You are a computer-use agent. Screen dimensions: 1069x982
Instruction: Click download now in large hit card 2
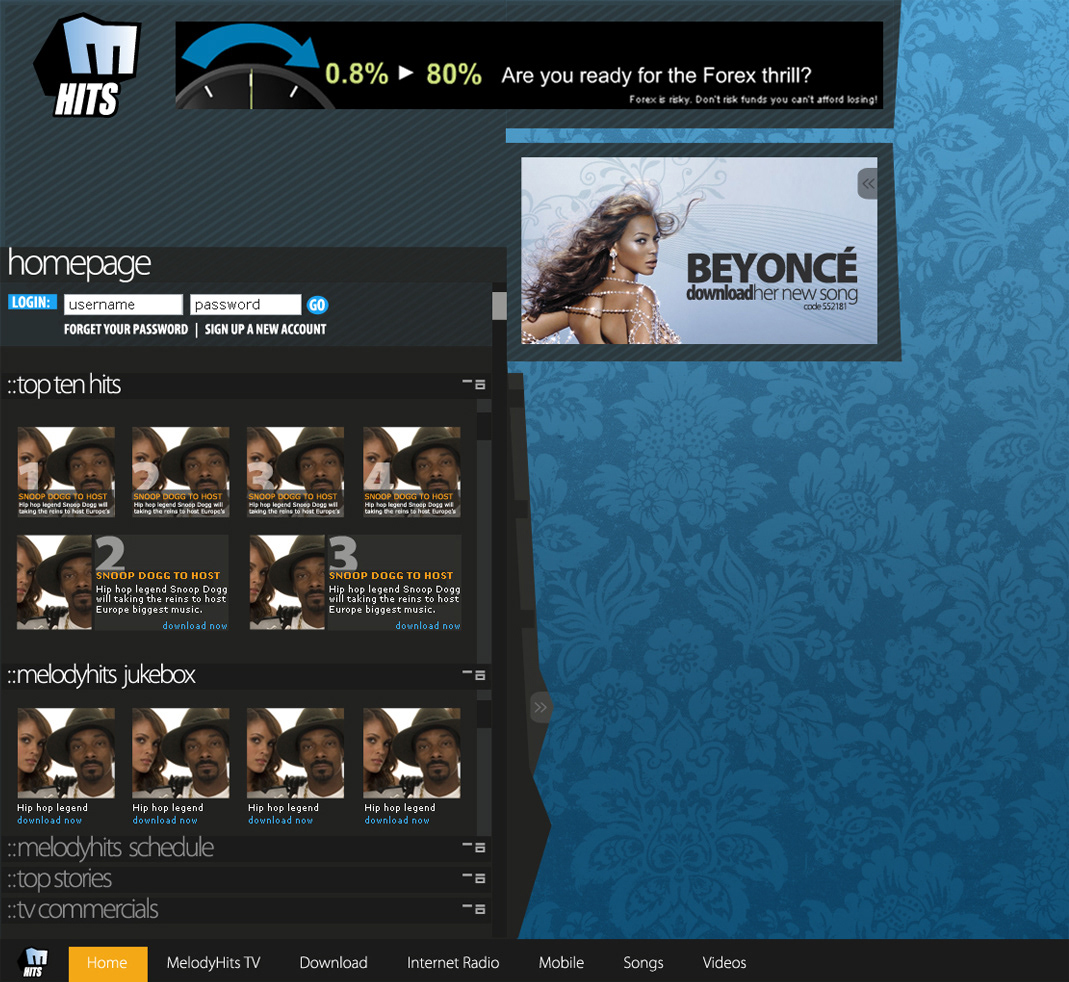tap(195, 625)
